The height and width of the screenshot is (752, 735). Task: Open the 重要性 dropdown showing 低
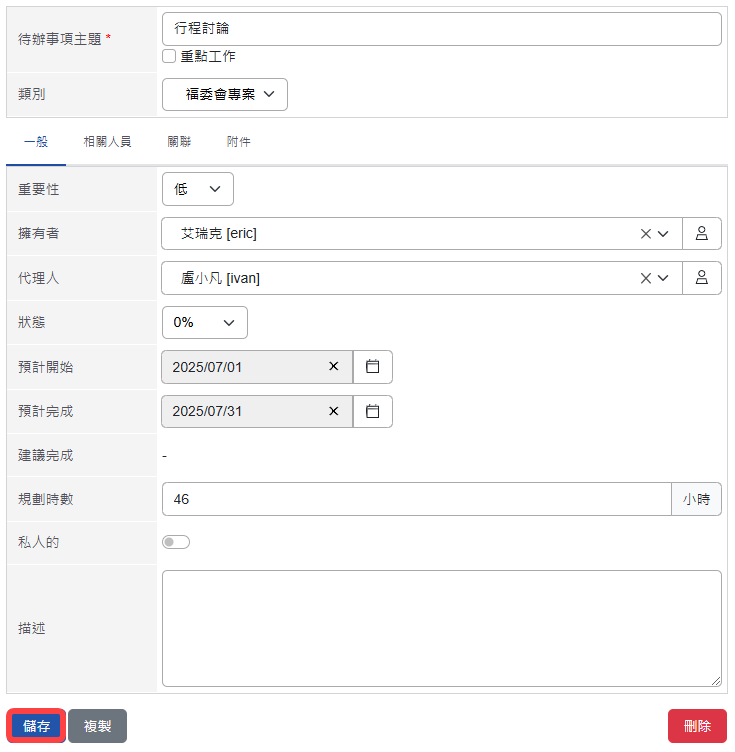tap(198, 189)
